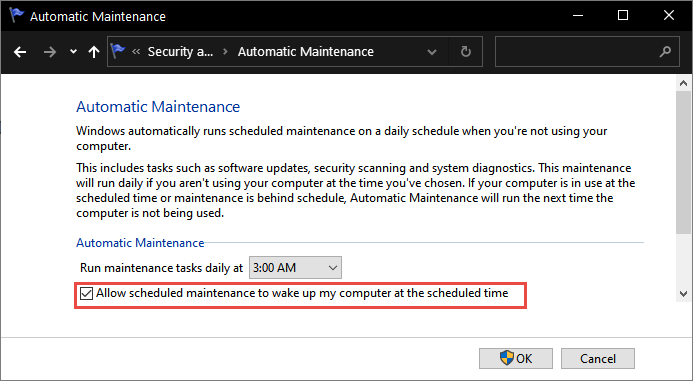The height and width of the screenshot is (381, 693).
Task: Click the OK button with shield
Action: tap(516, 358)
